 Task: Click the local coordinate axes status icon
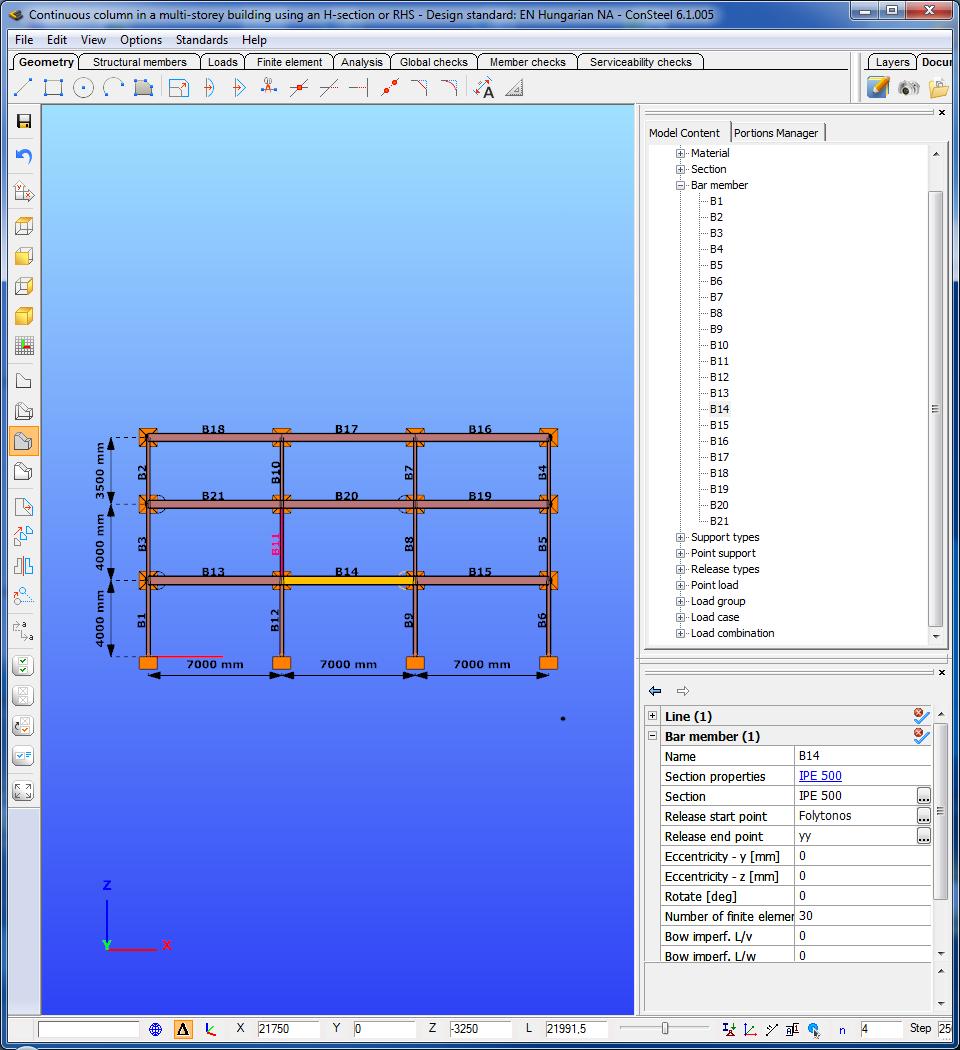point(211,1029)
